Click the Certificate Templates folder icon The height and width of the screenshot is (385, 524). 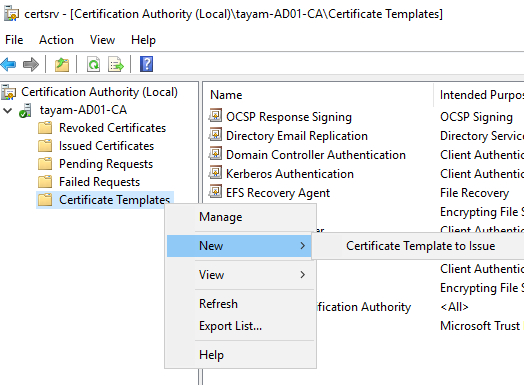coord(45,200)
